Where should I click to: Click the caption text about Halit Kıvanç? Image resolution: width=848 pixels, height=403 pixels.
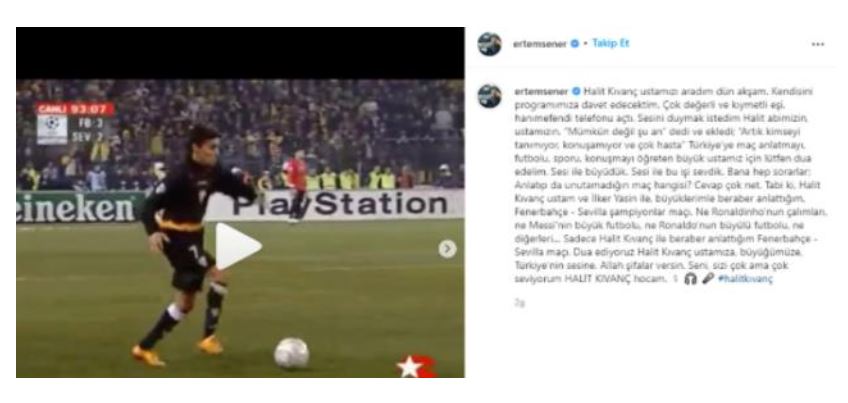(x=671, y=186)
